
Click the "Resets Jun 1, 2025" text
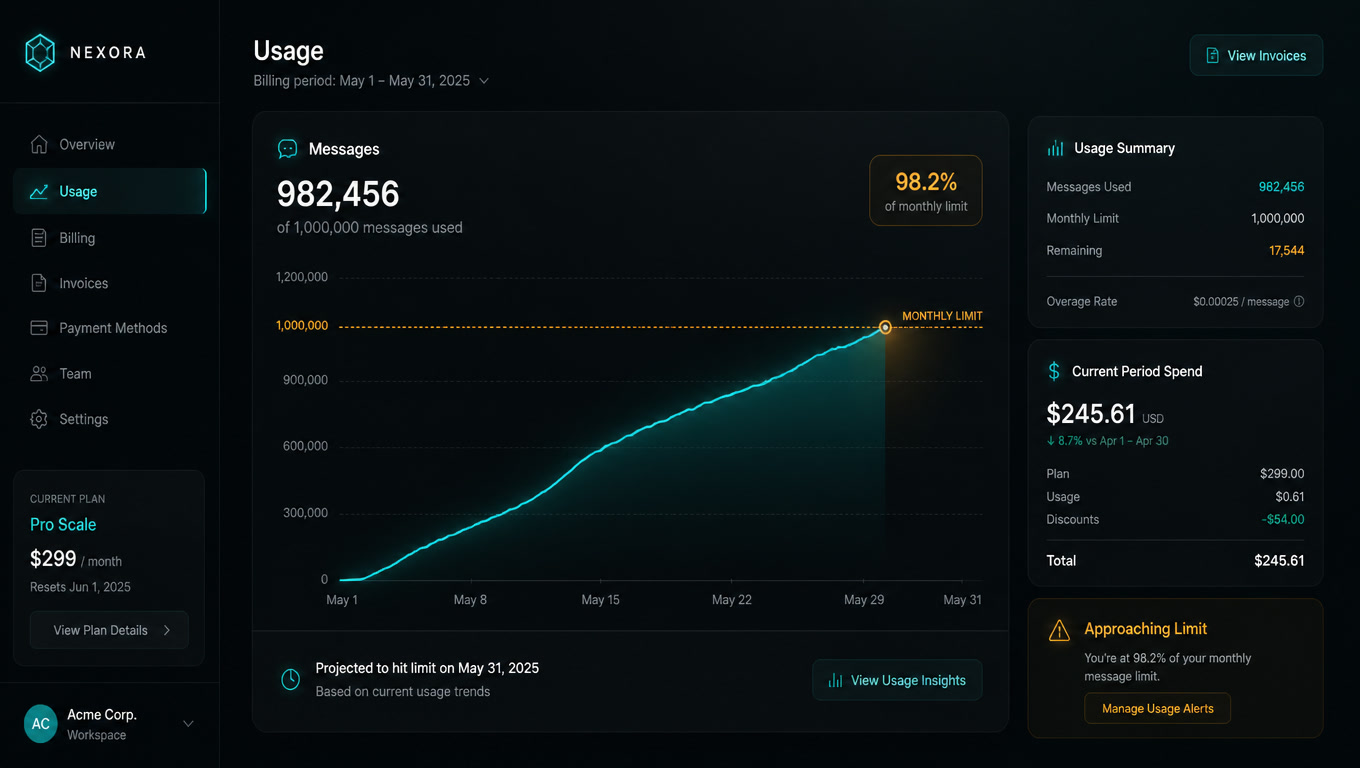[80, 587]
